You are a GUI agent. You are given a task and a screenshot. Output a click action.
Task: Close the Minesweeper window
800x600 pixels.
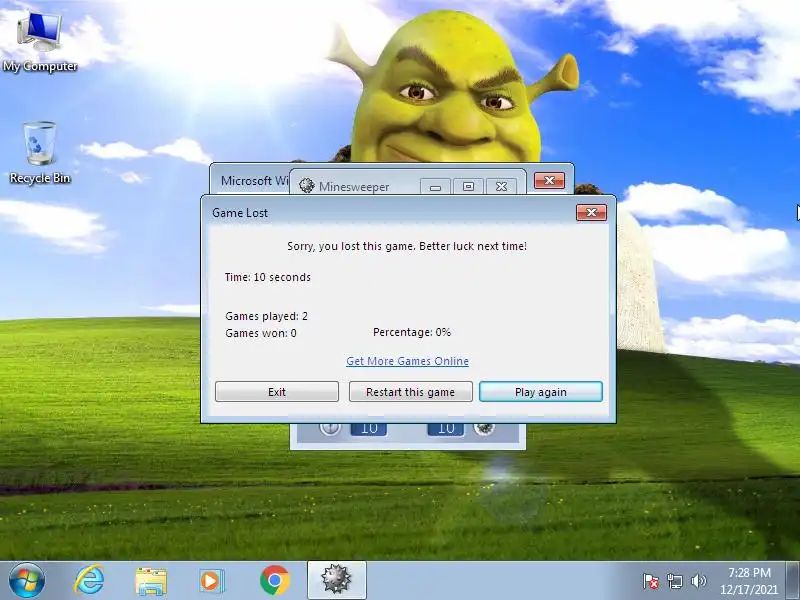[501, 187]
